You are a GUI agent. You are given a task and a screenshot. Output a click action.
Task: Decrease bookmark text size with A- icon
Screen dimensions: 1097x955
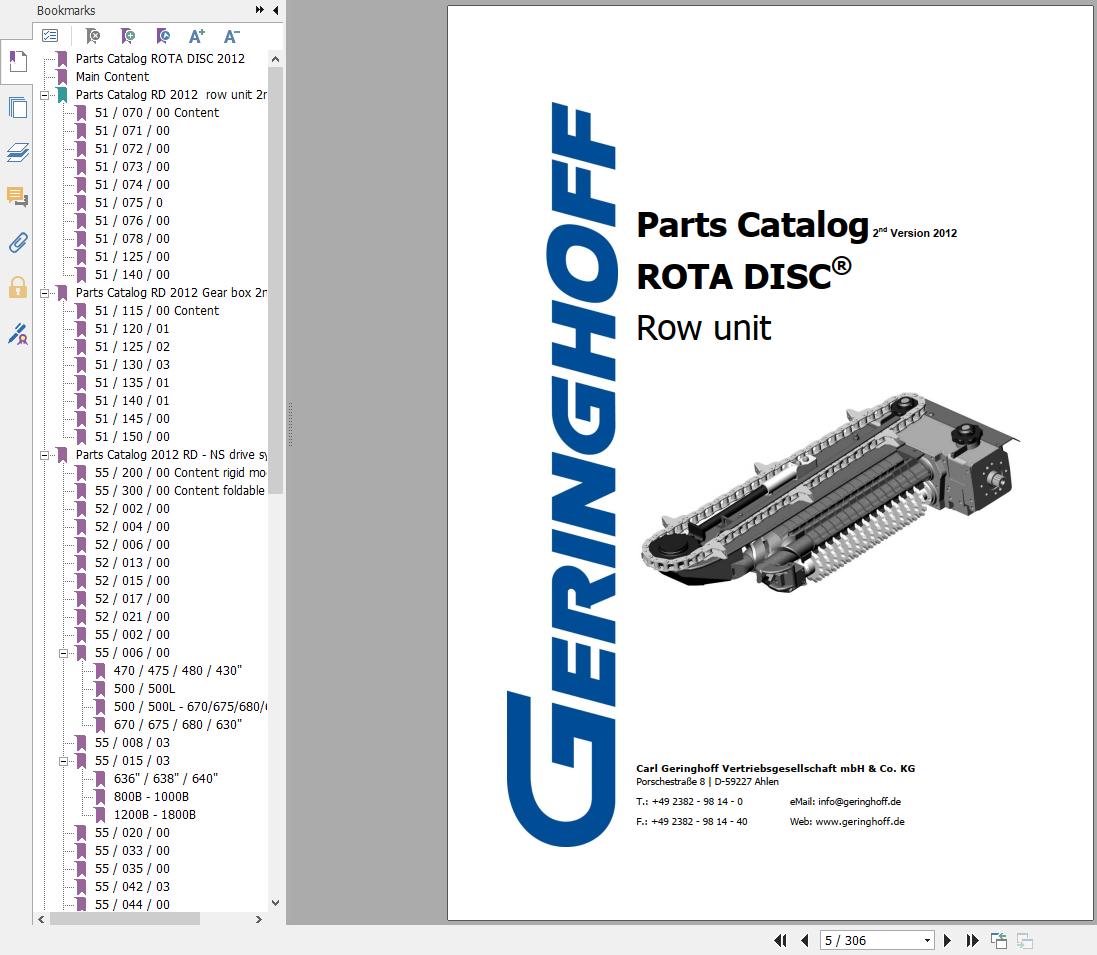click(231, 35)
